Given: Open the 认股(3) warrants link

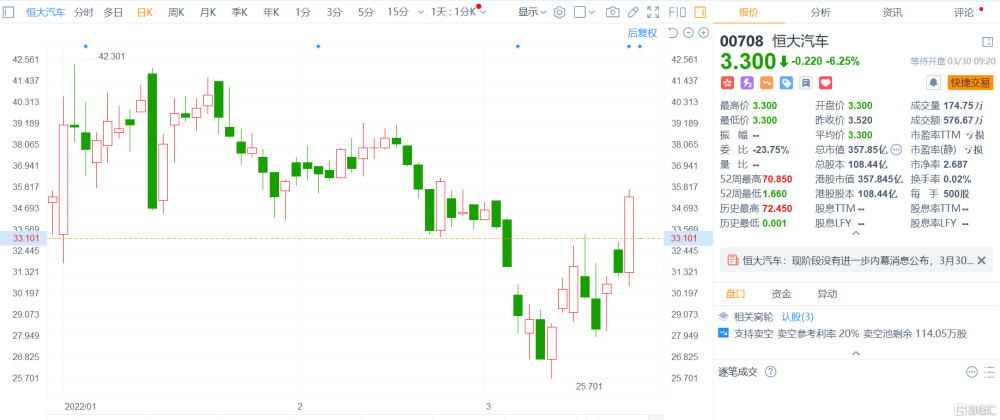Looking at the screenshot, I should (x=798, y=317).
